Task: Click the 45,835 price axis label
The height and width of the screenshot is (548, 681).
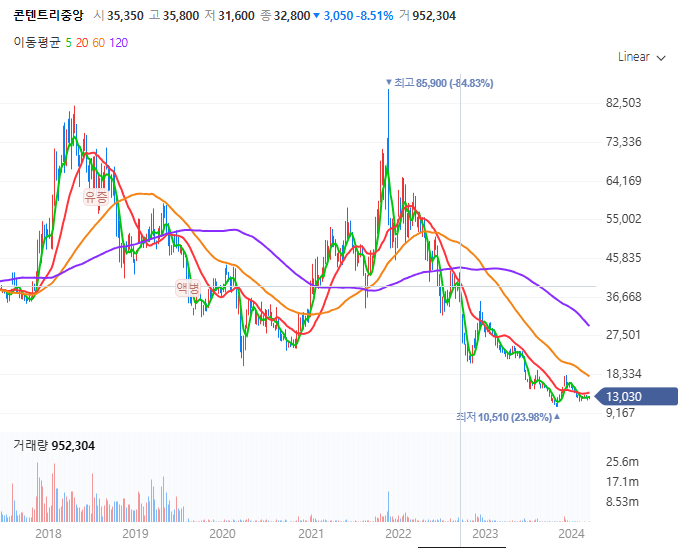Action: tap(623, 258)
